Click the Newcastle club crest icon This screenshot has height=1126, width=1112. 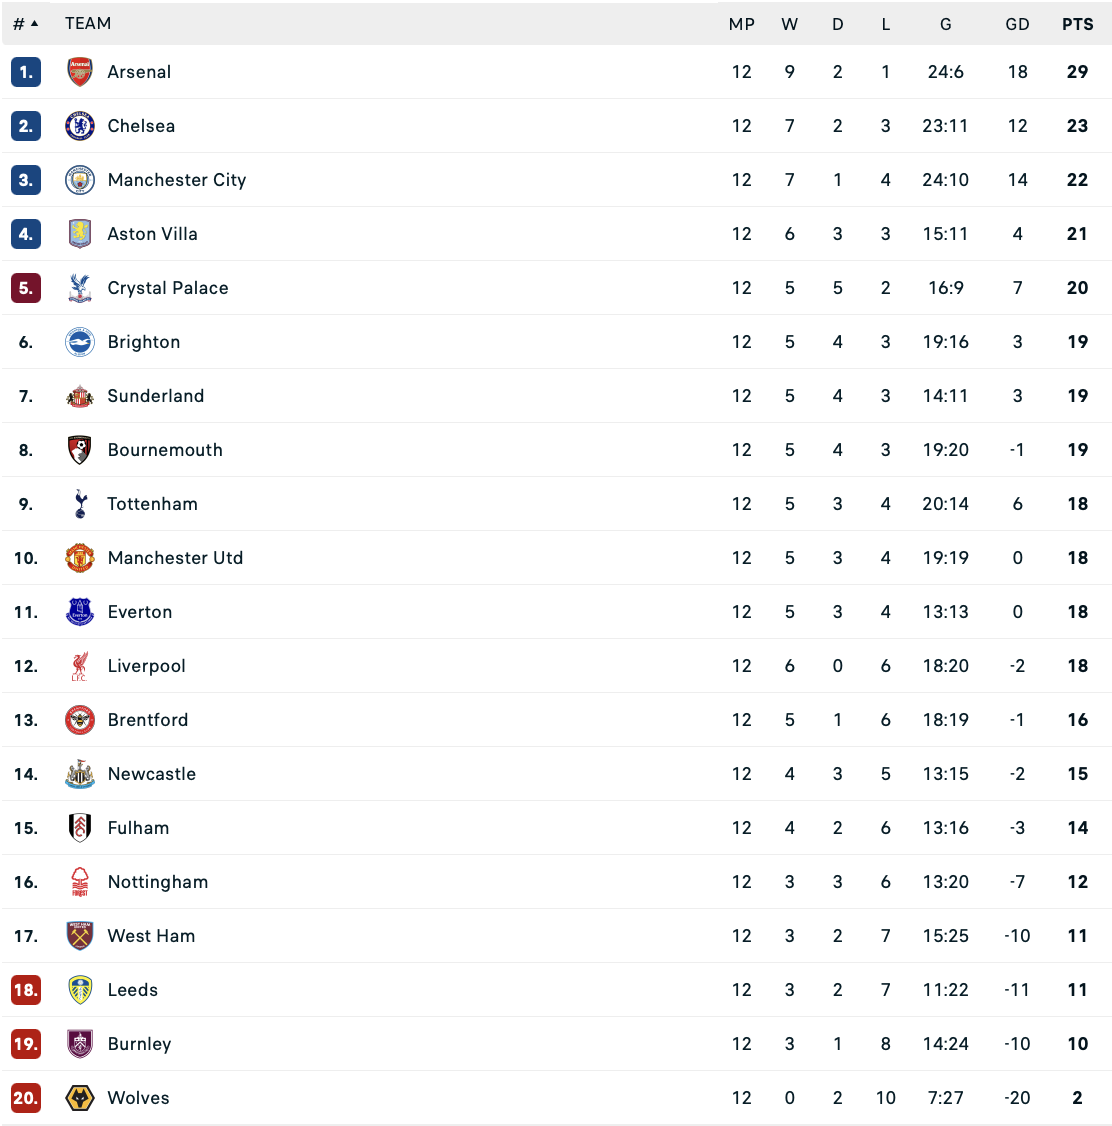pos(80,774)
